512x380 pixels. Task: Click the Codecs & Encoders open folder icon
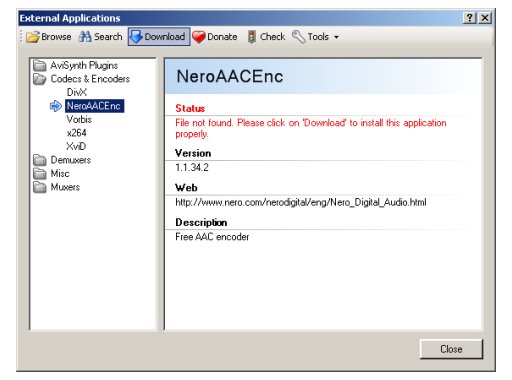click(40, 79)
